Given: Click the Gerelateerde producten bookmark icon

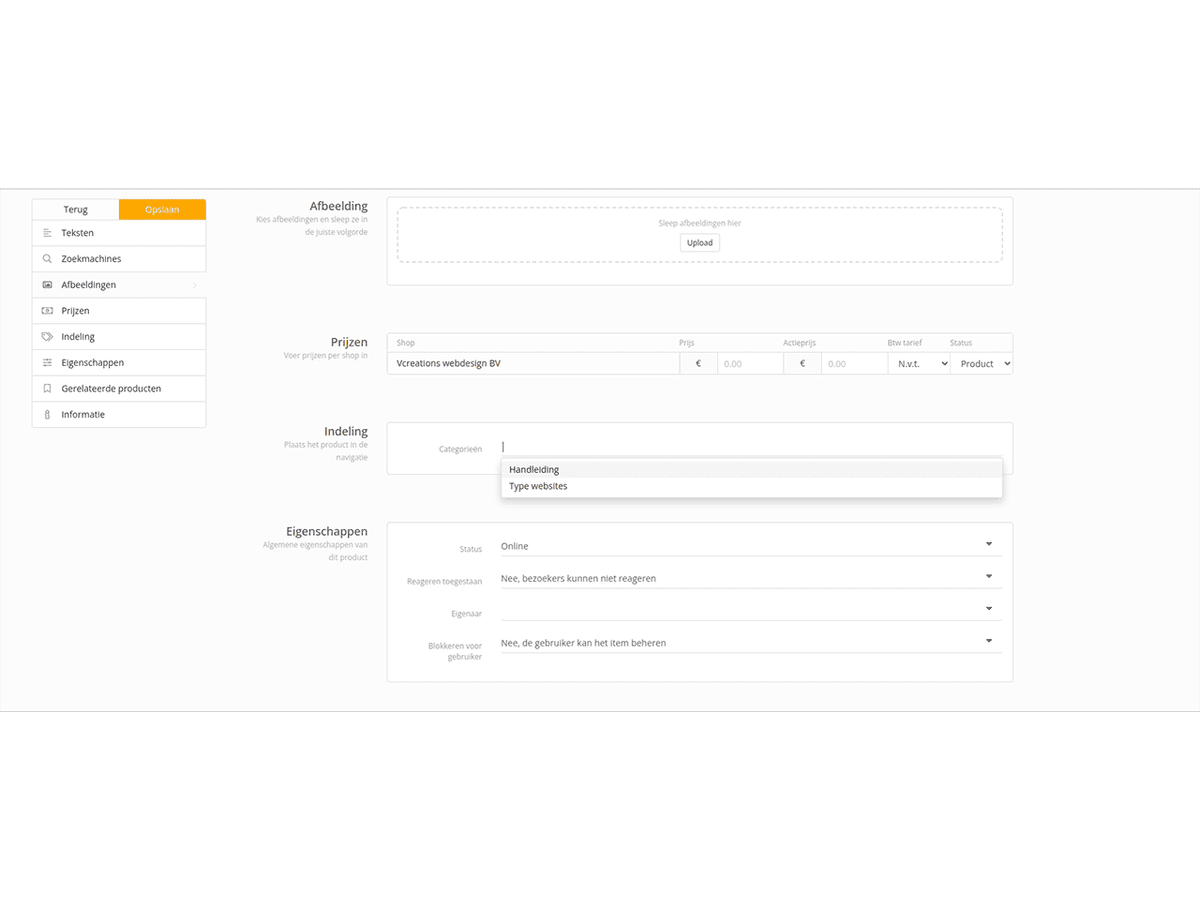Looking at the screenshot, I should coord(47,389).
